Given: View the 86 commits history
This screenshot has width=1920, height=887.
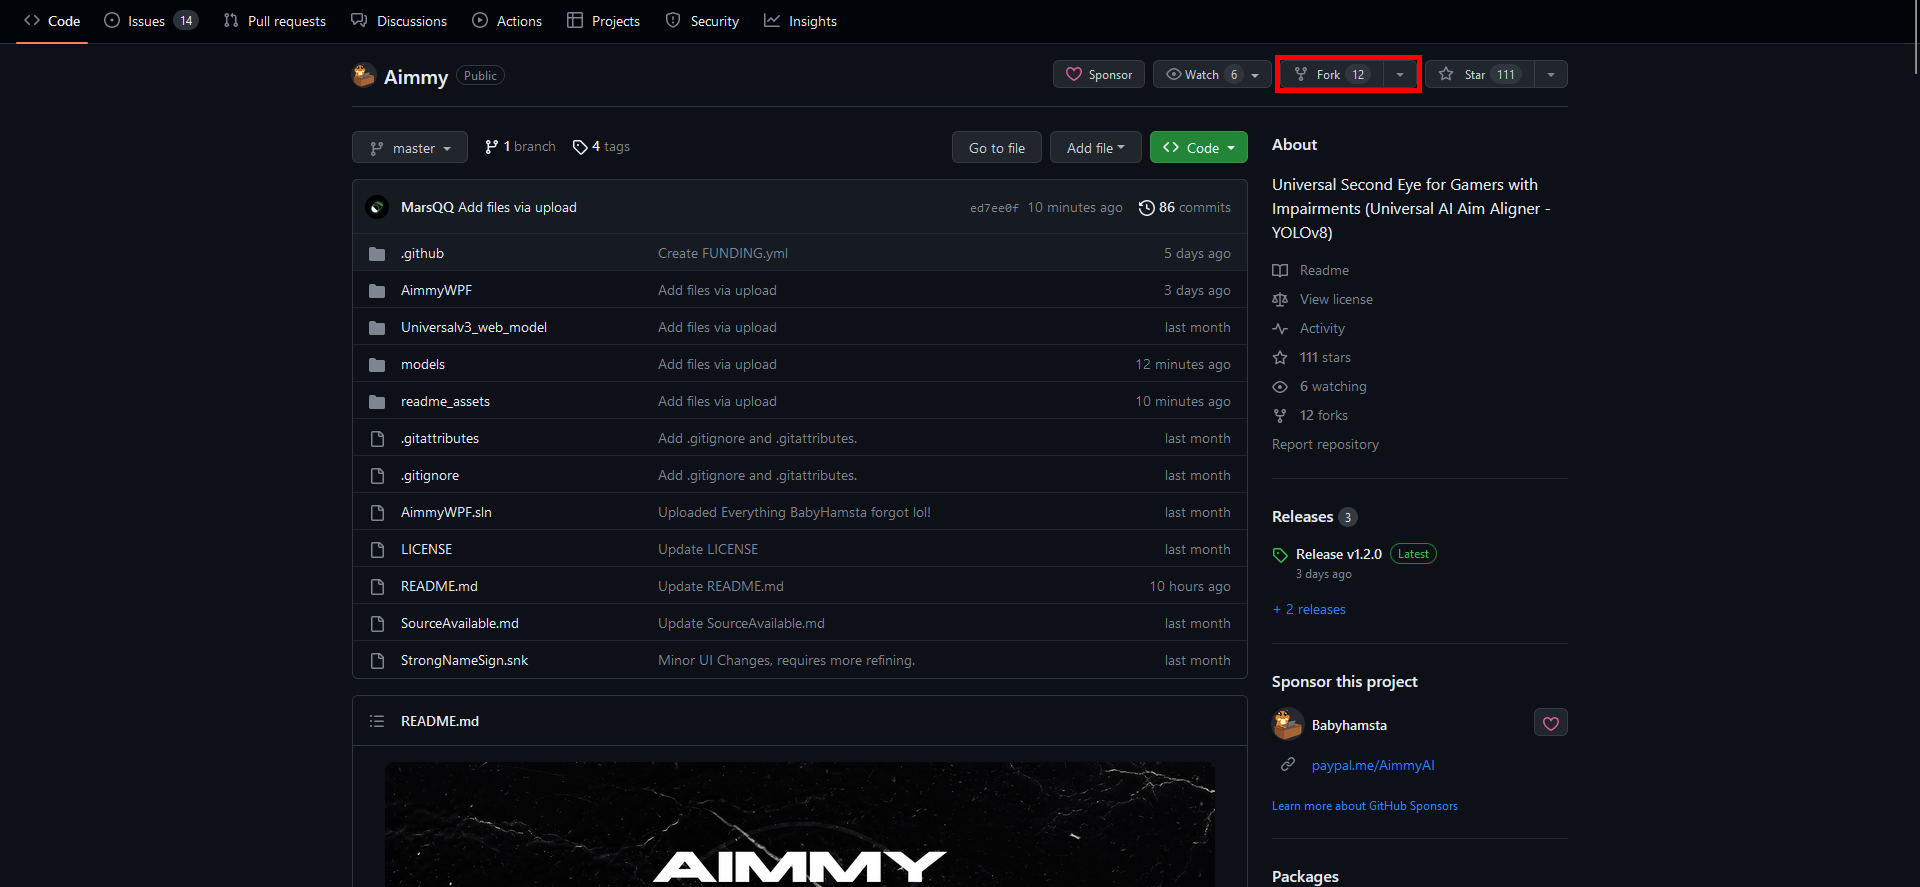Looking at the screenshot, I should (x=1185, y=207).
